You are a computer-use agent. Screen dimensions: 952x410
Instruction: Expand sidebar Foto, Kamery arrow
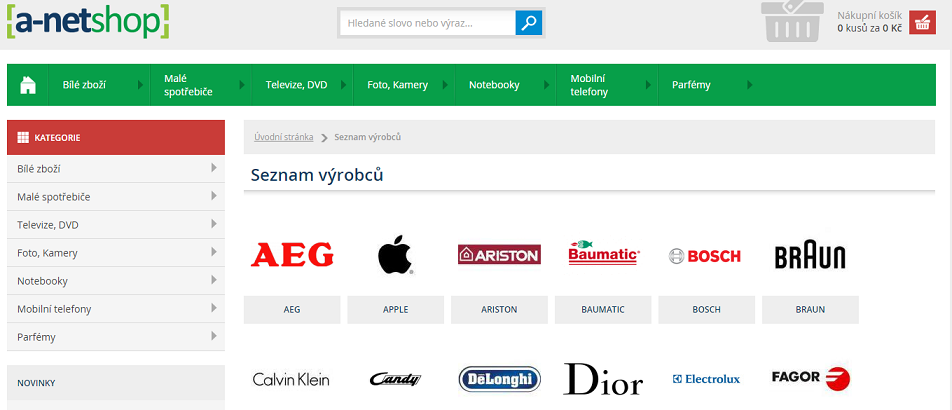click(x=214, y=251)
